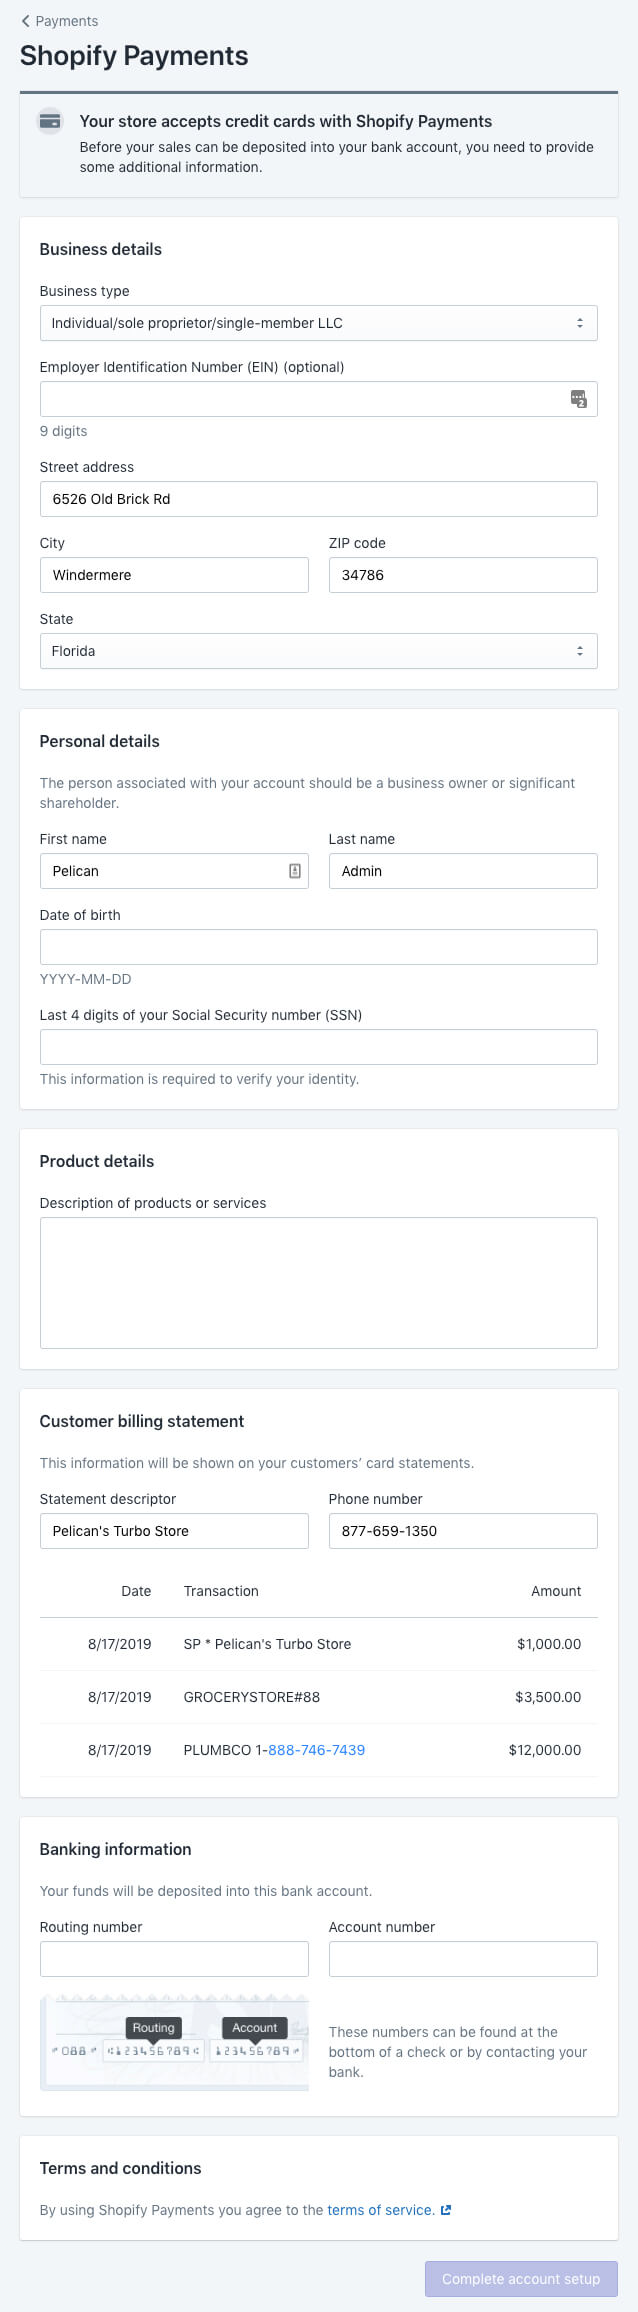
Task: Click the $12,000.00 amount
Action: click(x=545, y=1750)
